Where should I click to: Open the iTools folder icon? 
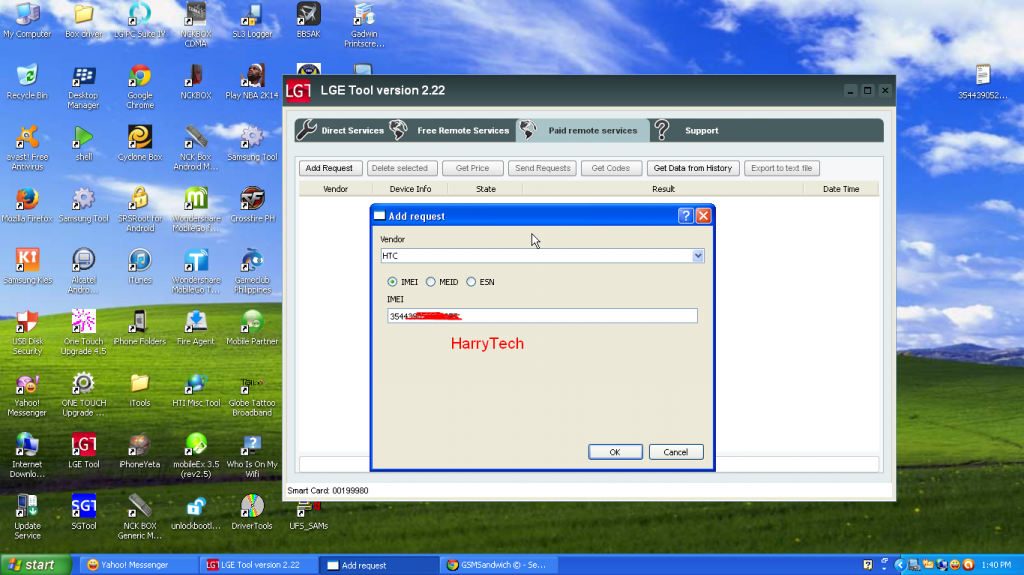pos(140,389)
